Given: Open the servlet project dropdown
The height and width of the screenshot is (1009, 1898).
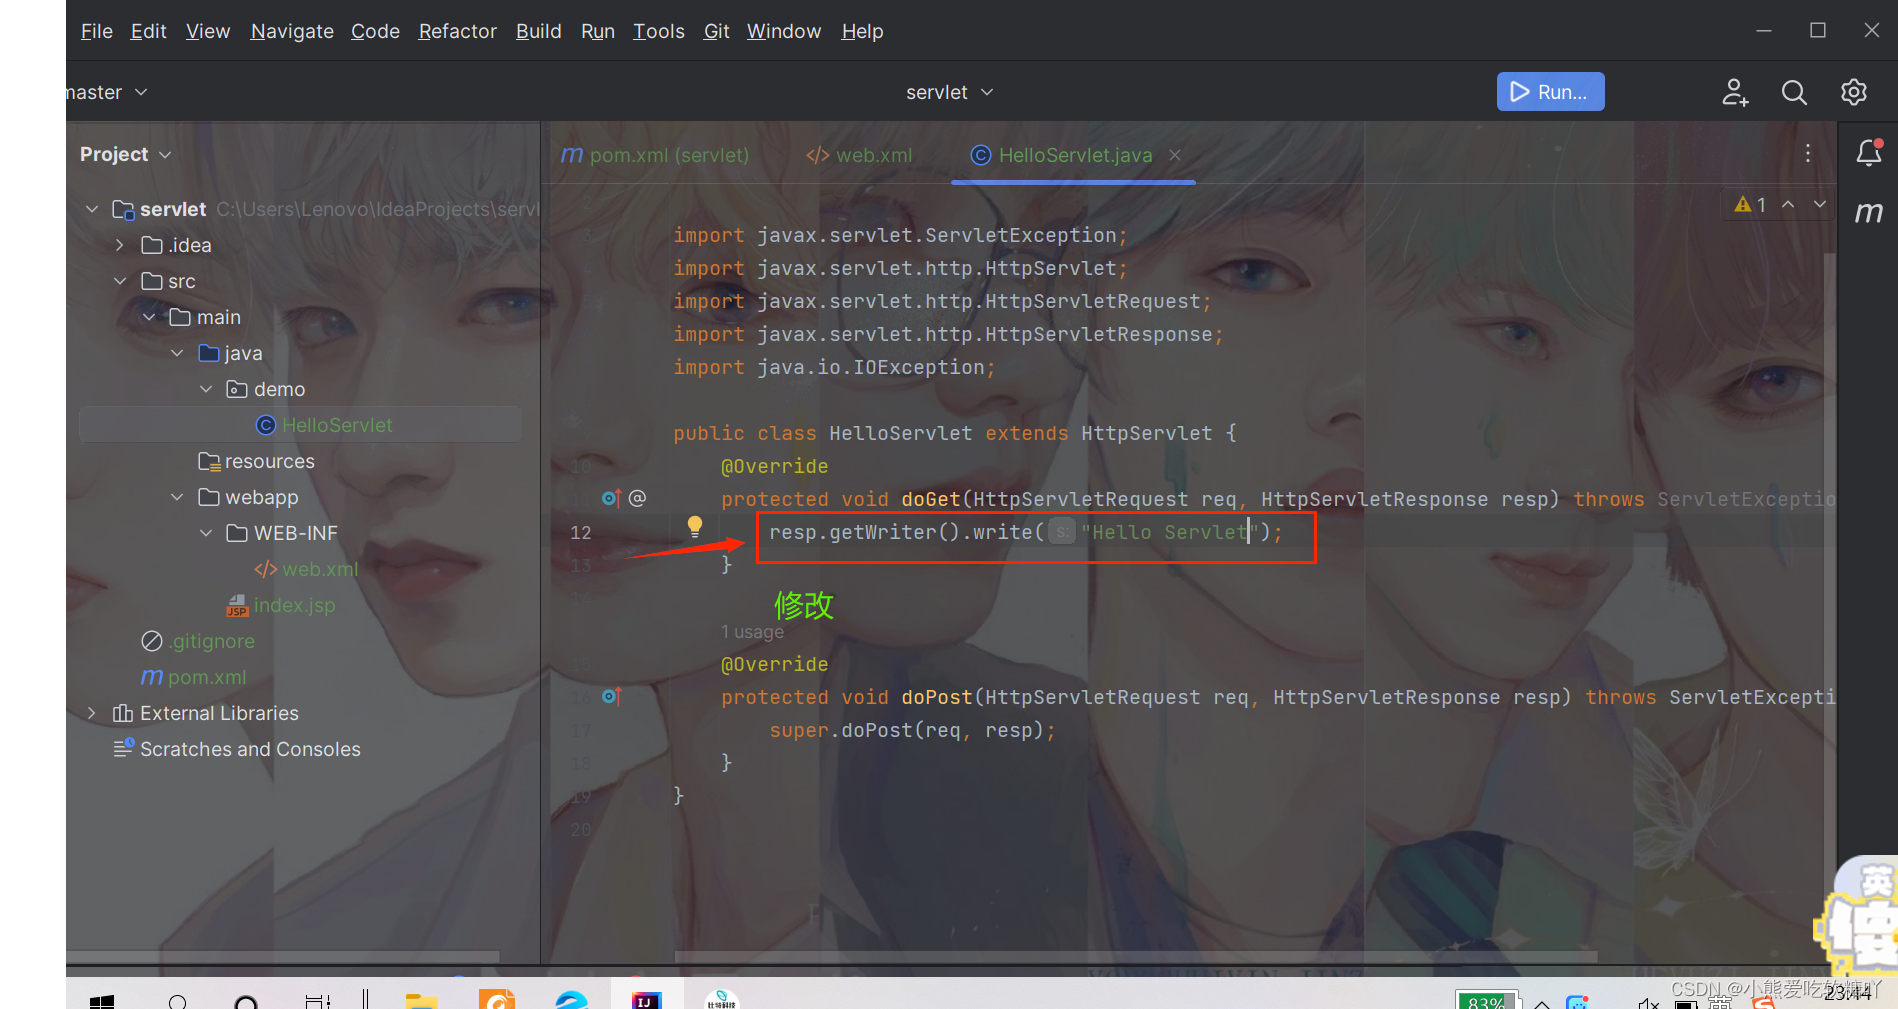Looking at the screenshot, I should click(949, 92).
